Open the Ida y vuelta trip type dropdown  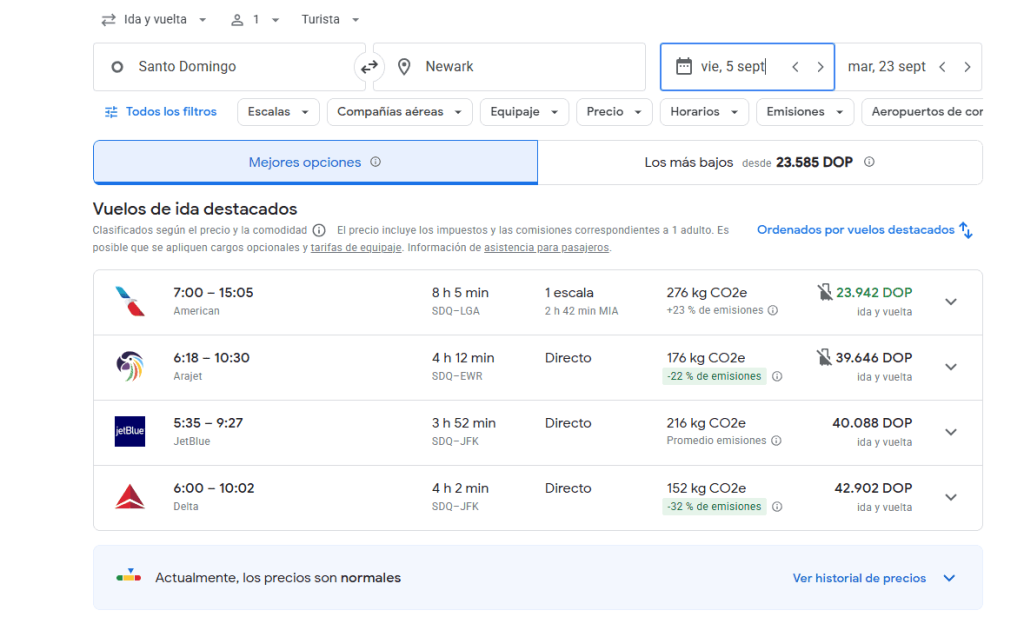[x=155, y=19]
